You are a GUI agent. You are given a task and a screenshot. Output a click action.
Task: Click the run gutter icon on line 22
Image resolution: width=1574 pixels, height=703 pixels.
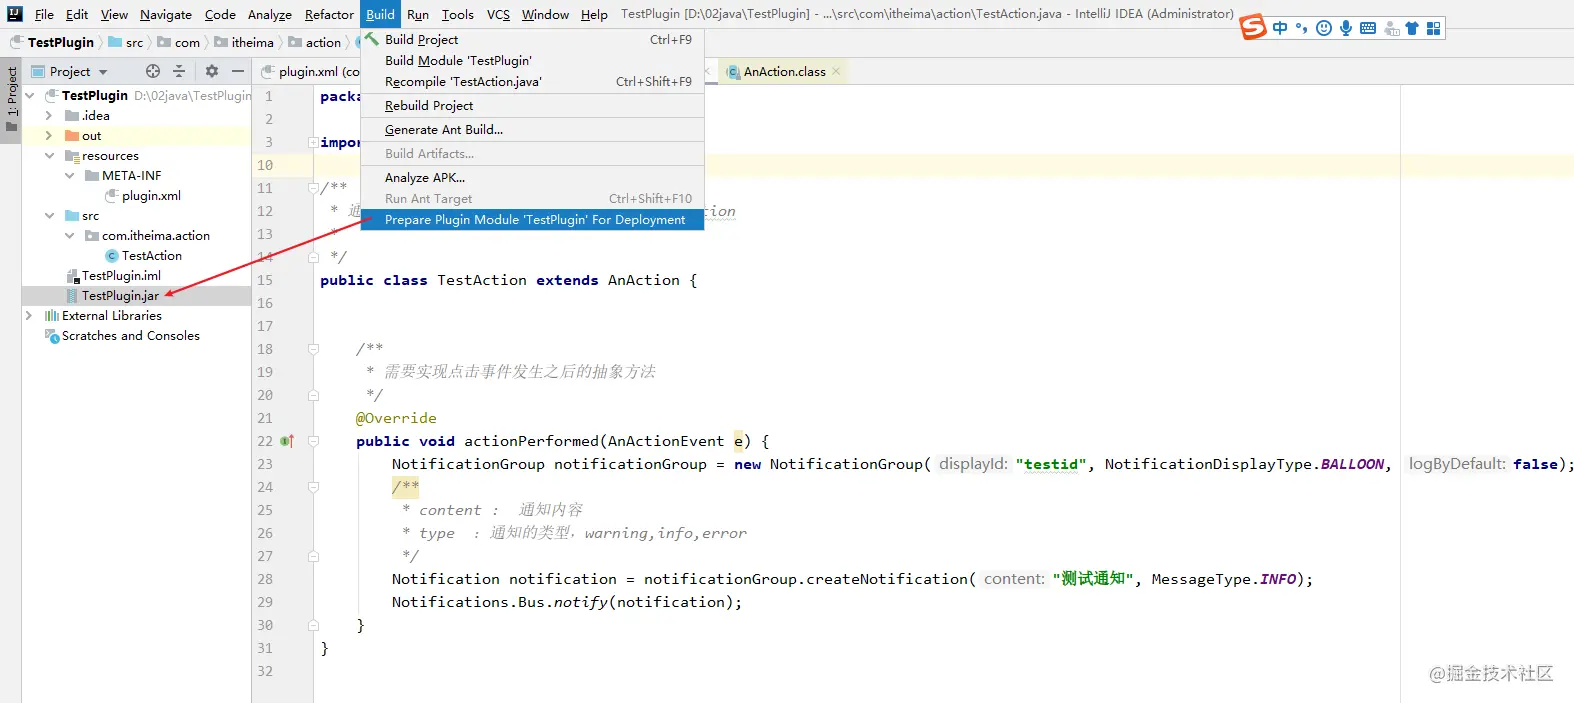pos(287,441)
